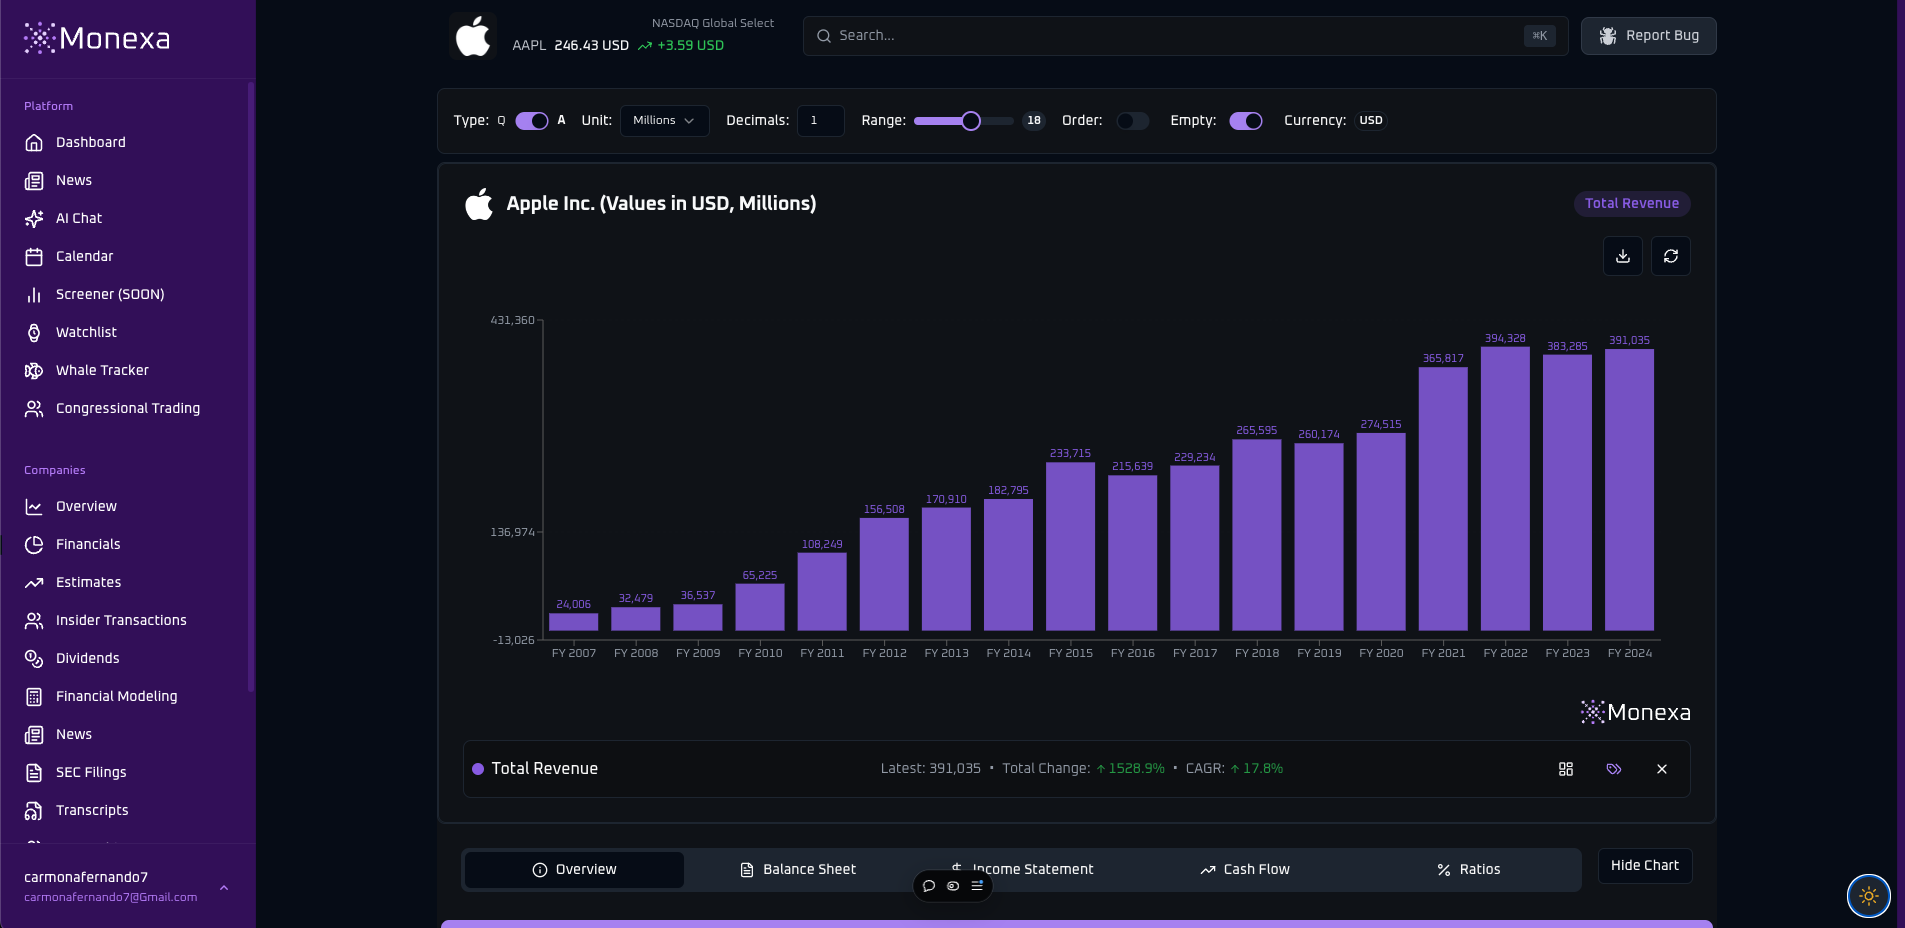This screenshot has height=928, width=1905.
Task: Click the sidebar scrollbar
Action: [x=250, y=387]
